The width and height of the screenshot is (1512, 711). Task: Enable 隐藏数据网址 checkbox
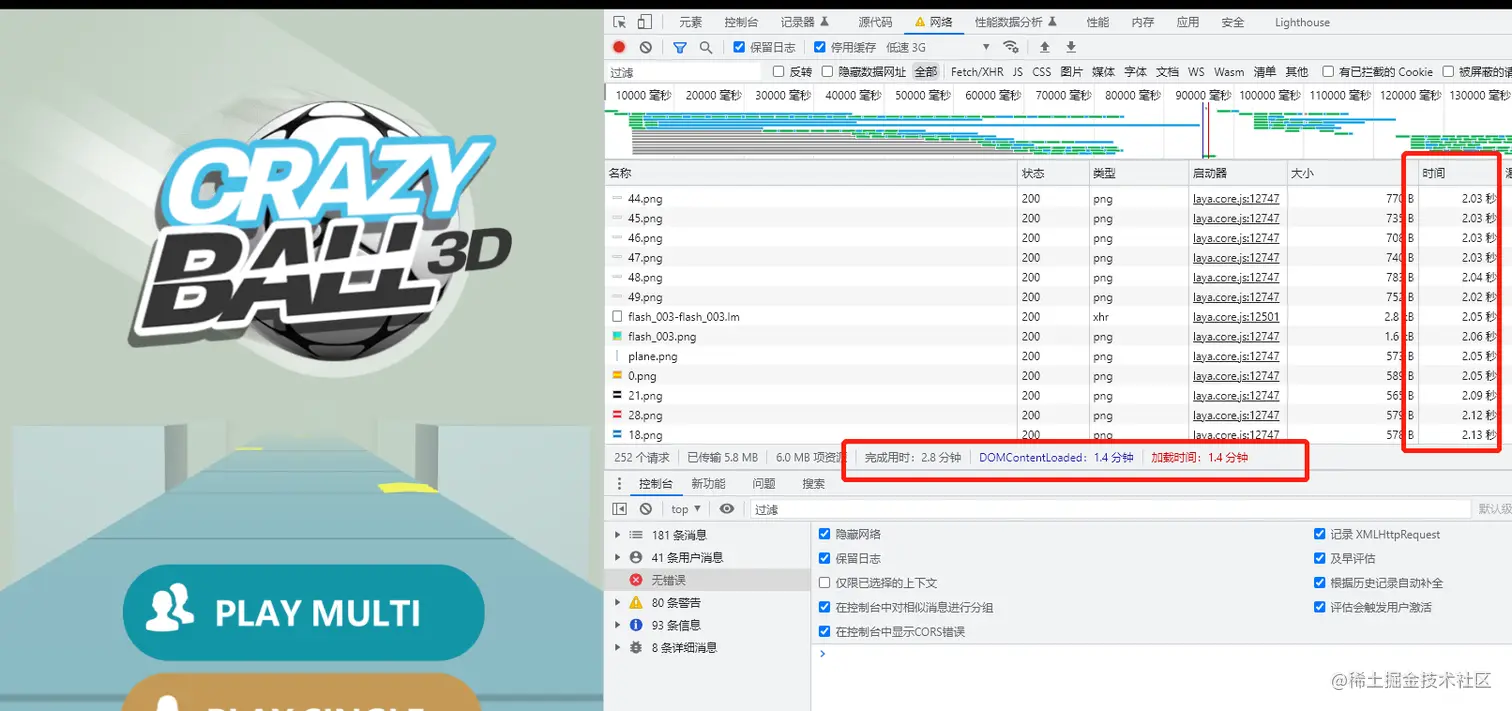tap(827, 72)
